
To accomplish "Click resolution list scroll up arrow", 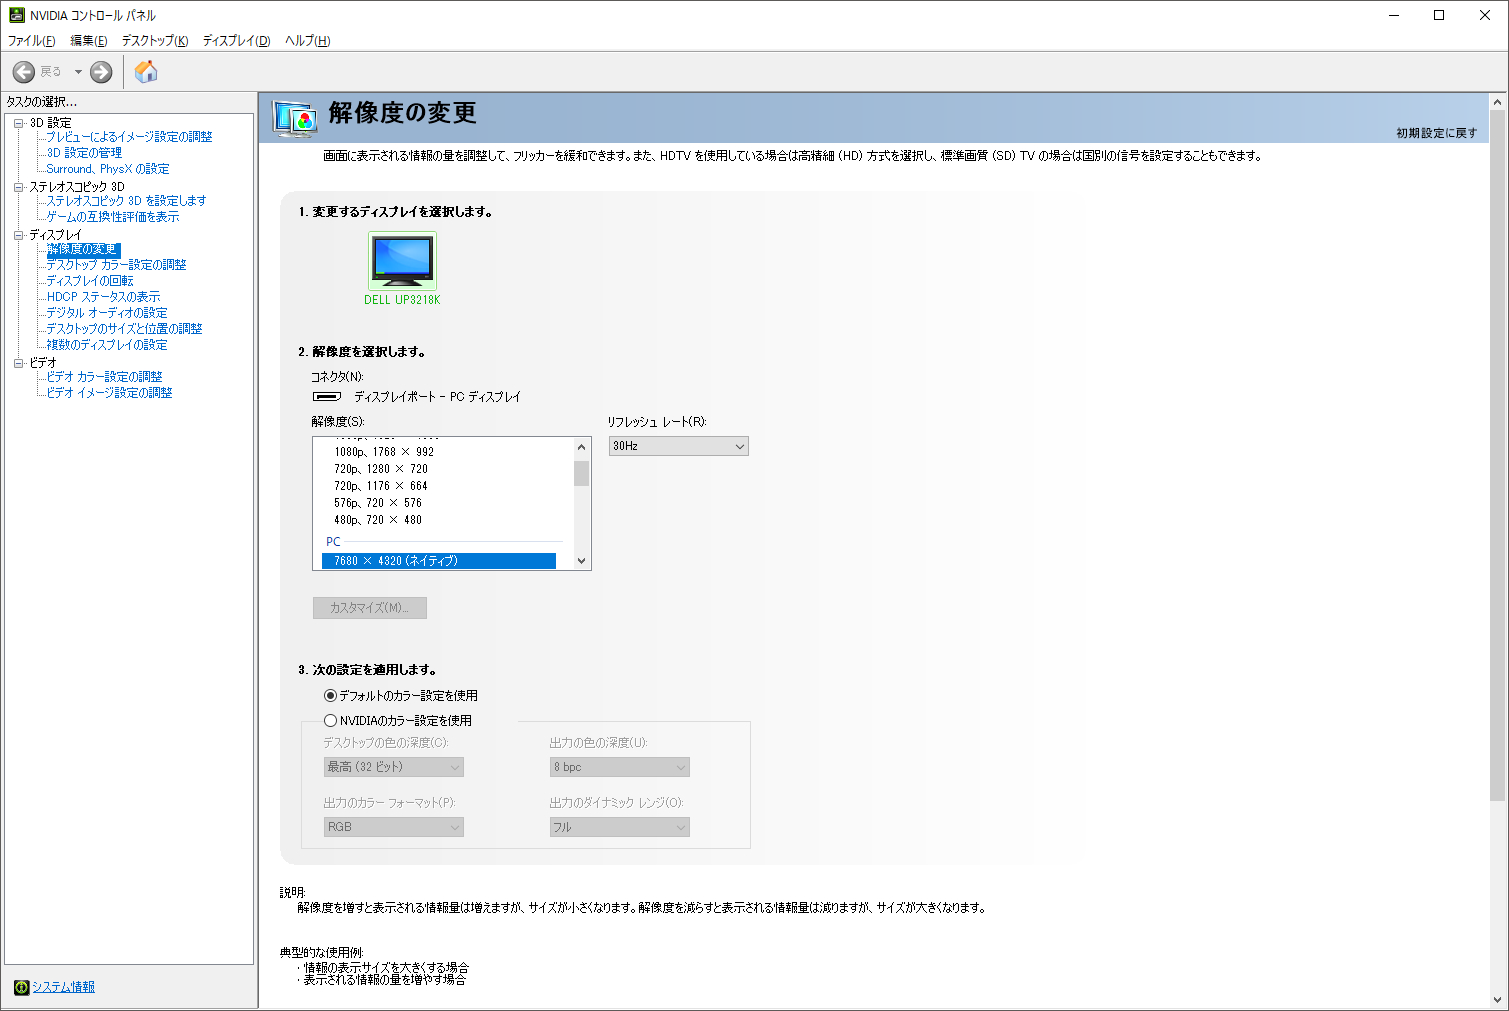I will click(x=581, y=447).
